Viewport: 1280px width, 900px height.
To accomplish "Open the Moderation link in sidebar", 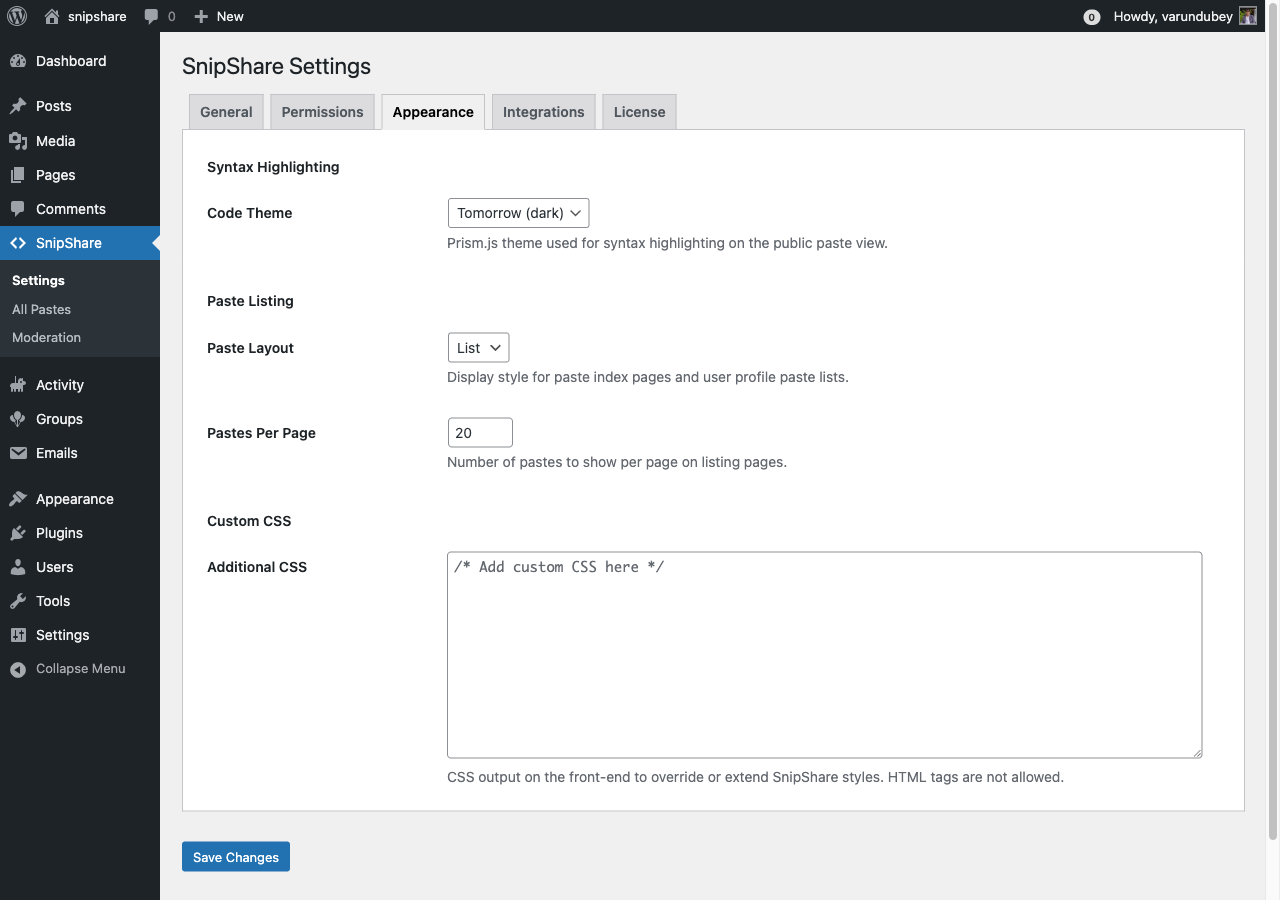I will [46, 337].
